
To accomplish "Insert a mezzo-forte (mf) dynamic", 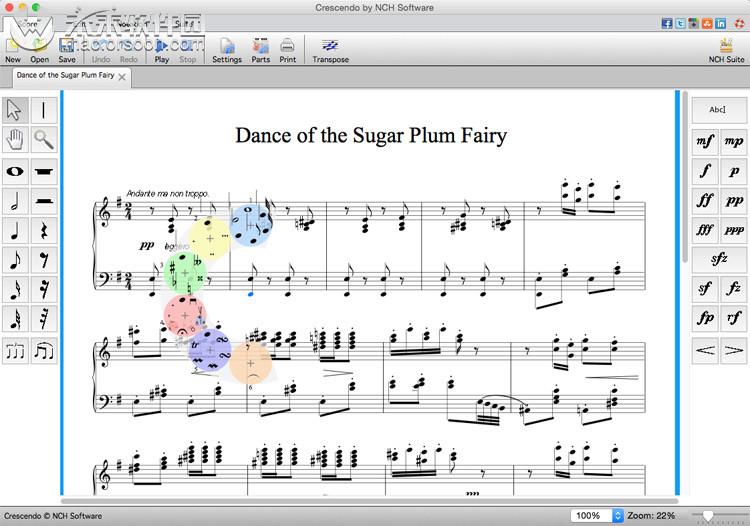I will pyautogui.click(x=705, y=142).
